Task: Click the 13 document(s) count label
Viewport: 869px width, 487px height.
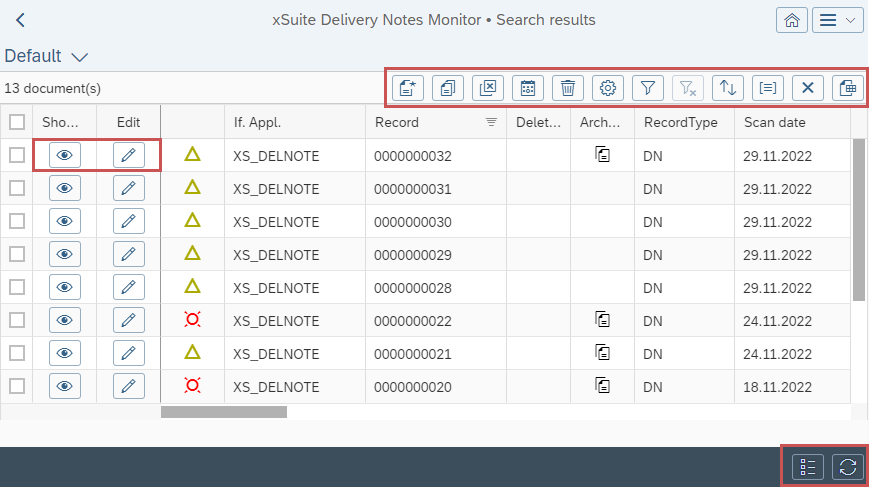Action: point(53,89)
